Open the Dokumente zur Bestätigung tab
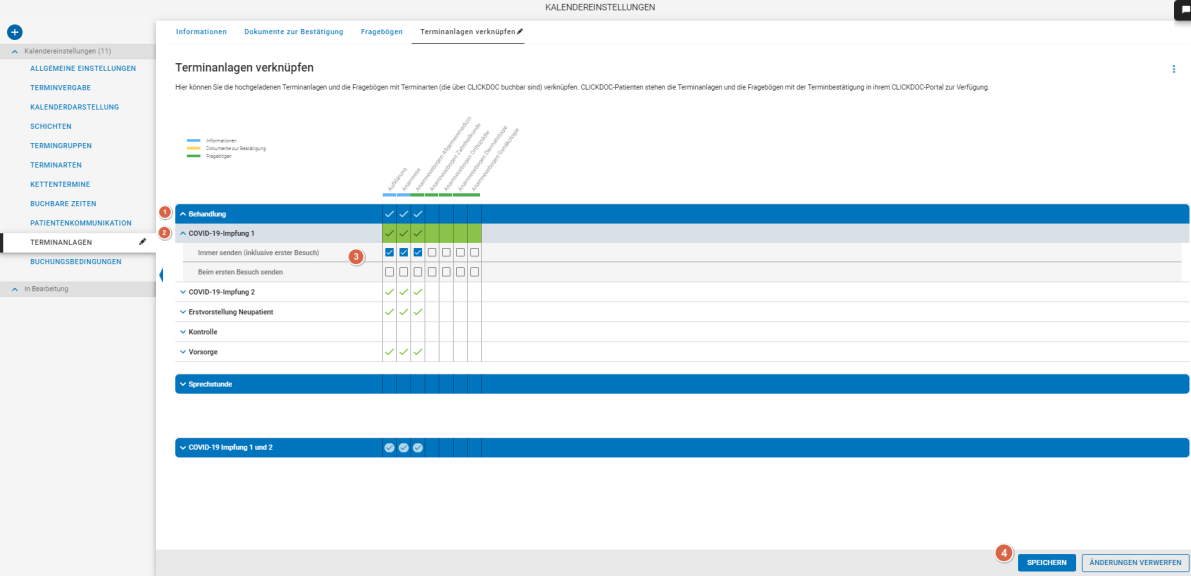Screen dimensions: 1191x576 click(x=293, y=32)
